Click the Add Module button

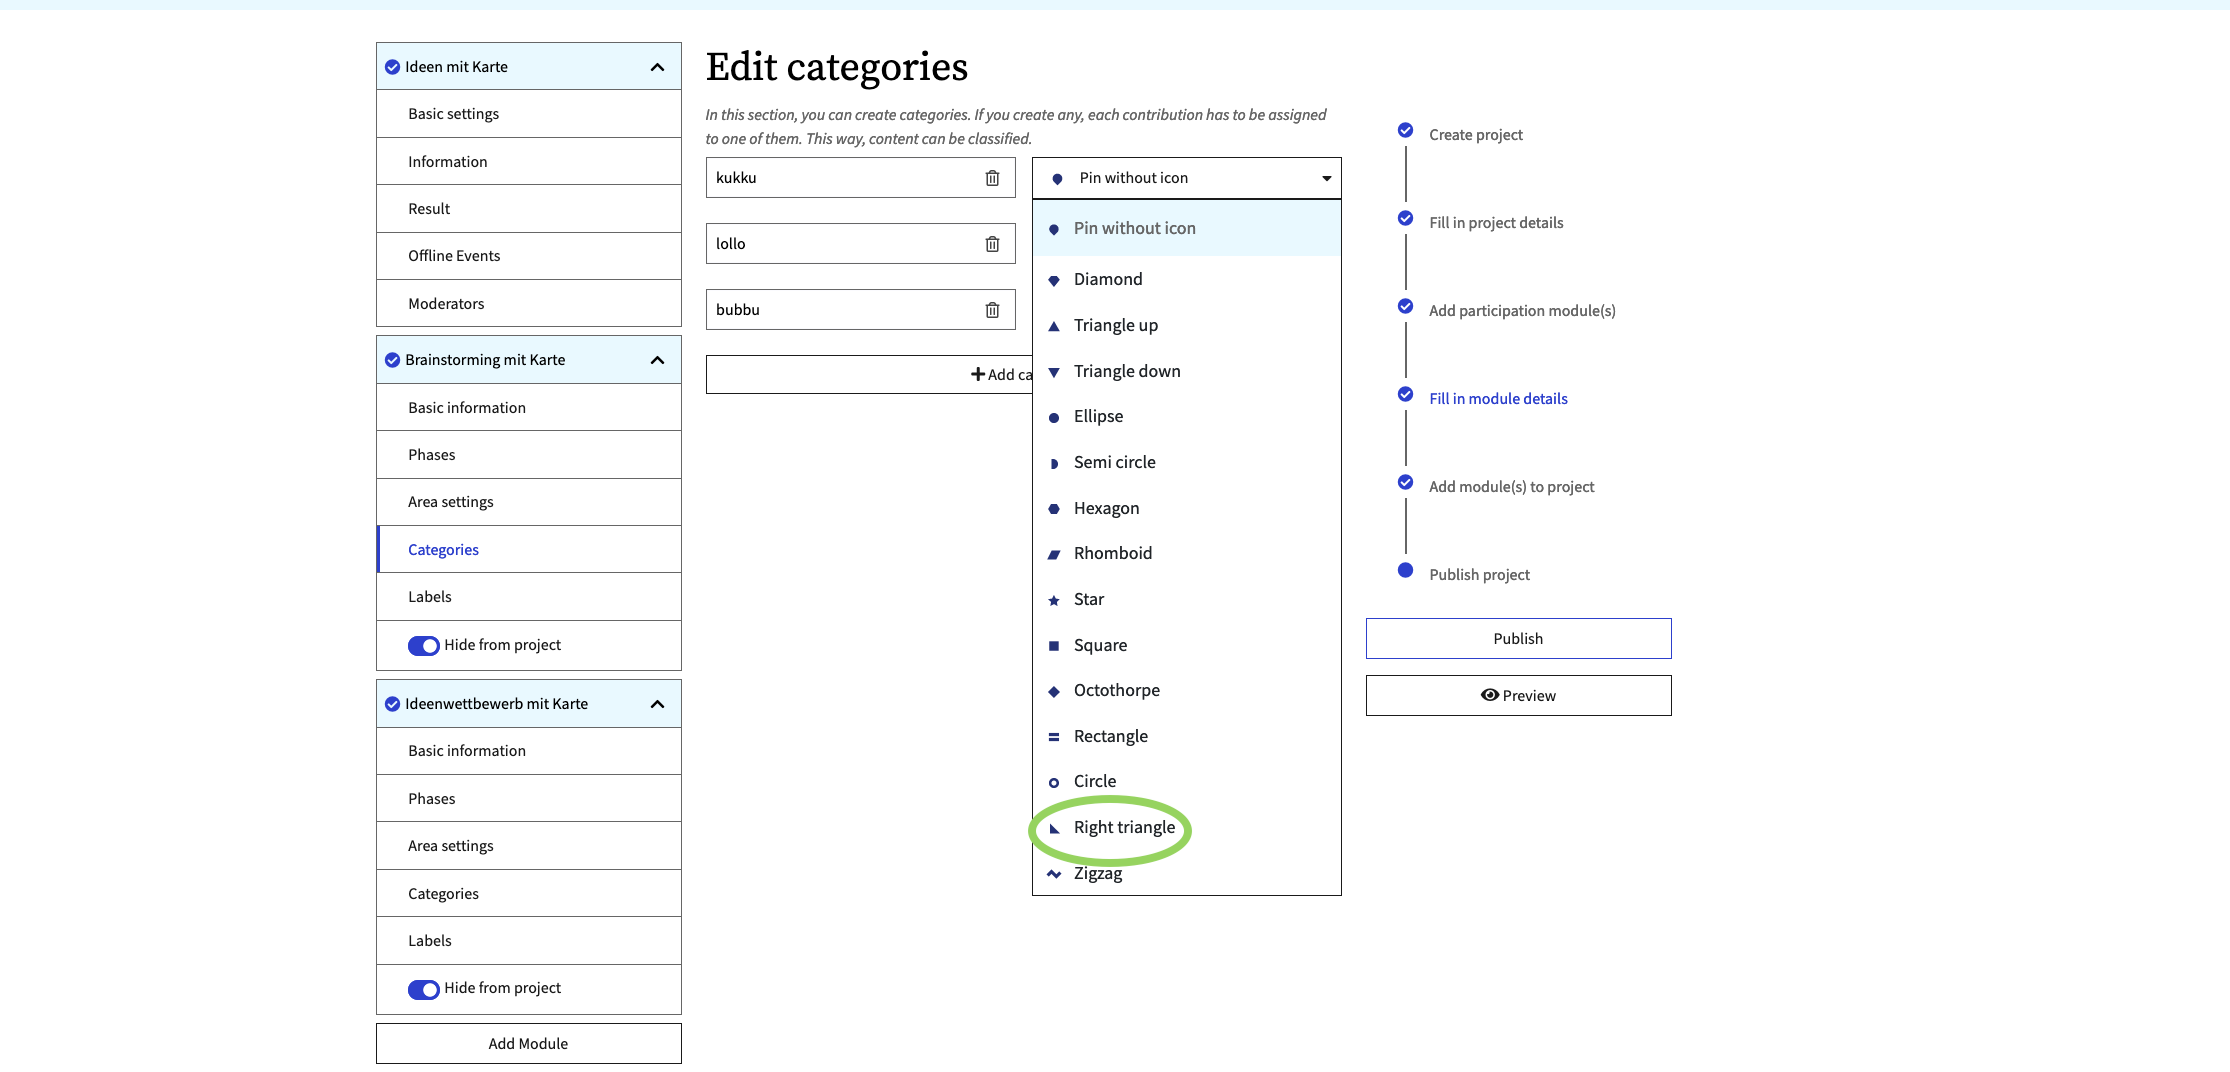tap(529, 1043)
